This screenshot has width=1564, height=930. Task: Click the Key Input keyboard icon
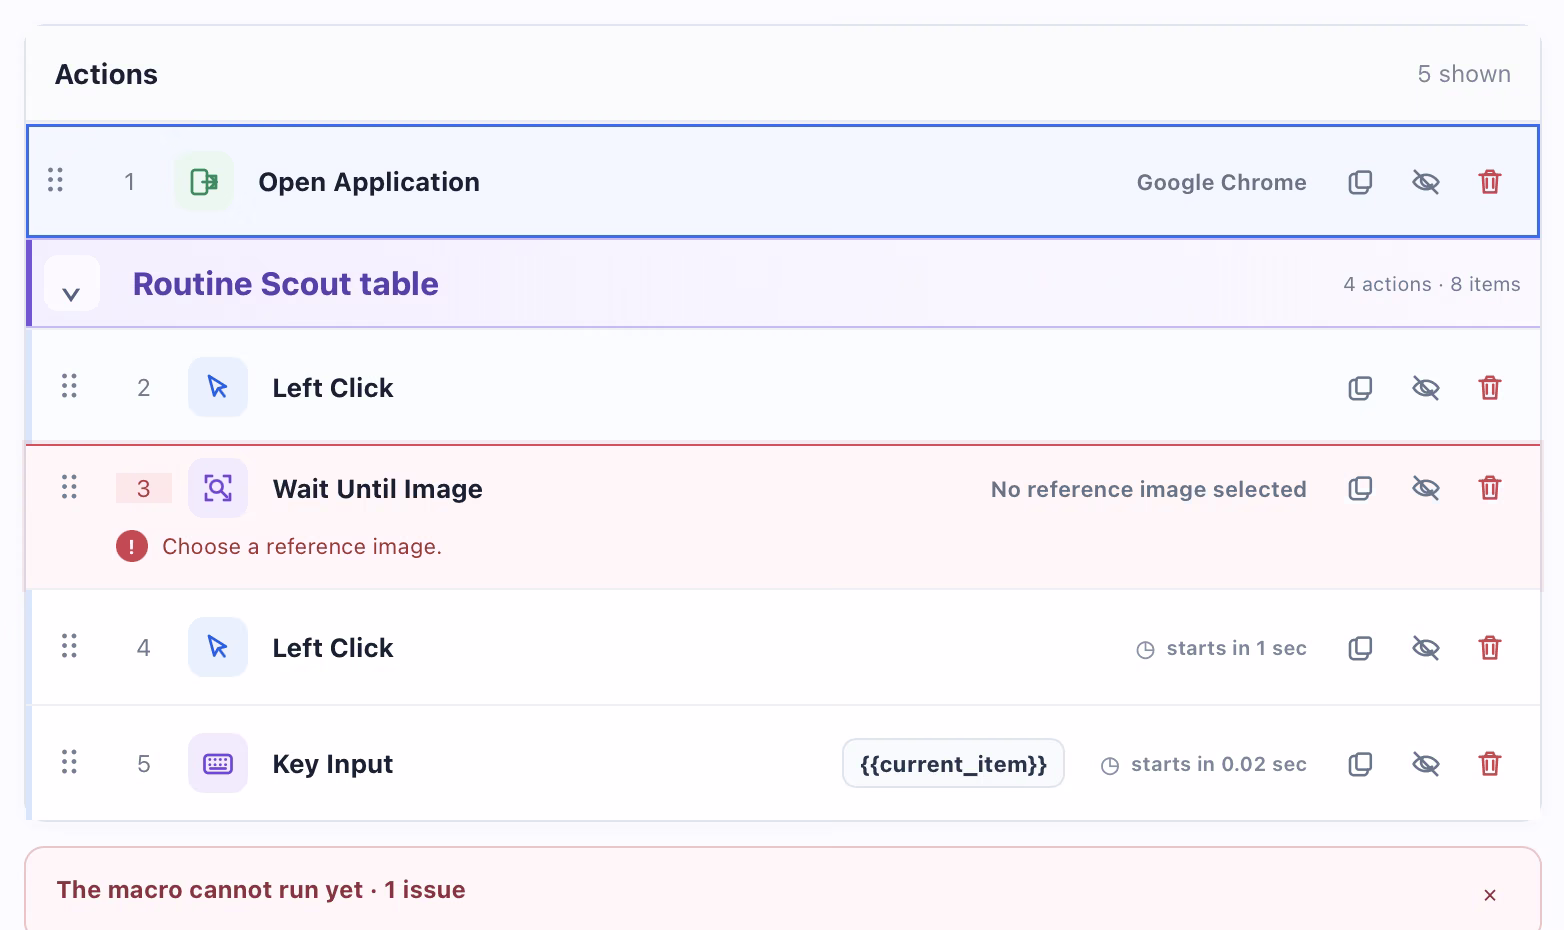(x=218, y=764)
